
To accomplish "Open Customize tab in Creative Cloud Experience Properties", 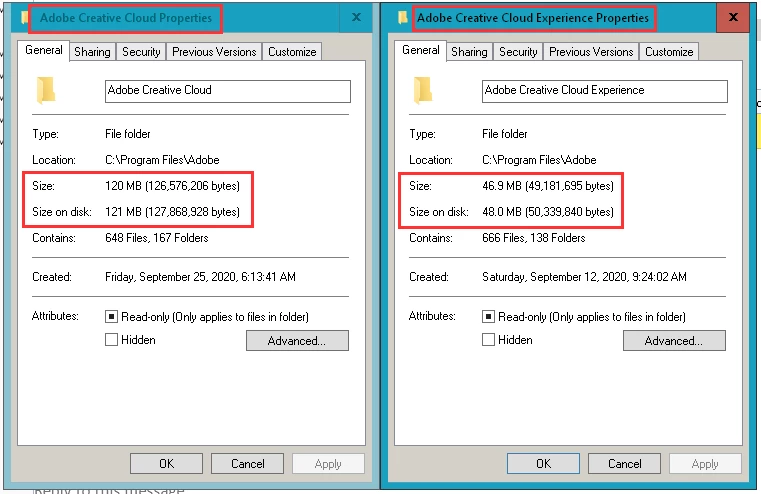I will [669, 52].
